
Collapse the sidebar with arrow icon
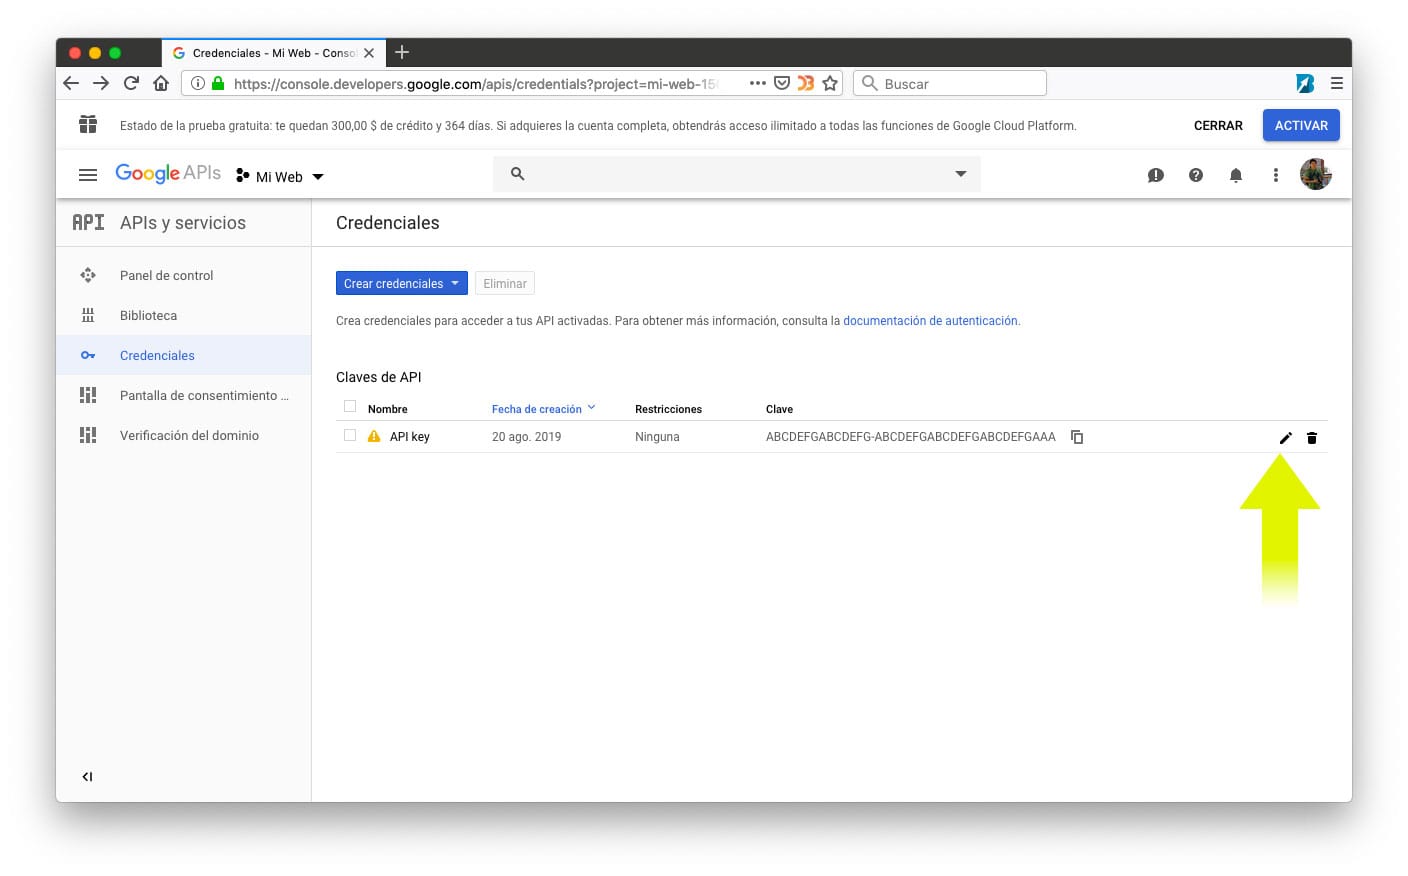(x=87, y=776)
